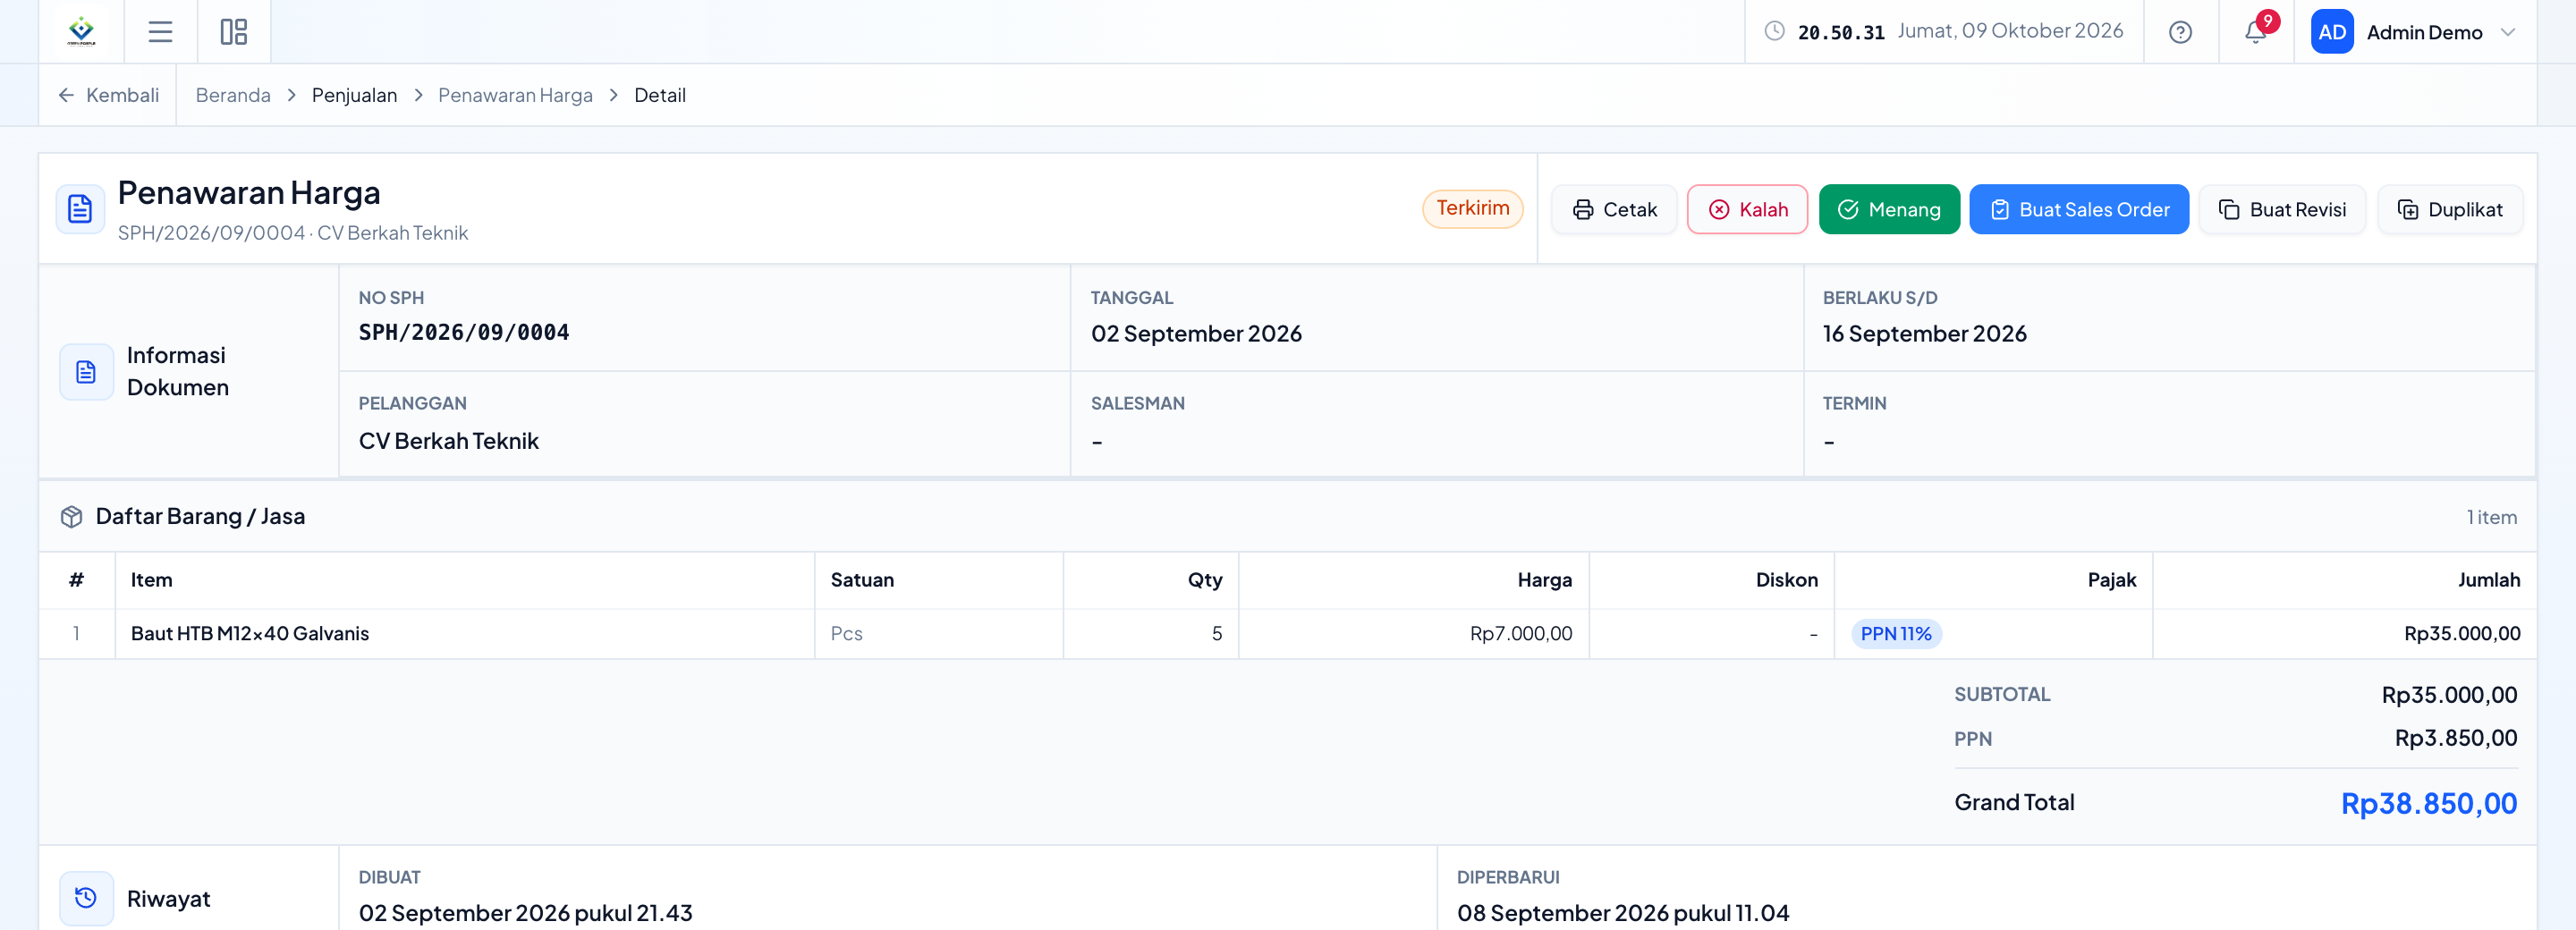Viewport: 2576px width, 930px height.
Task: Click the Dibuat timestamp pukul 21.43
Action: tap(525, 913)
